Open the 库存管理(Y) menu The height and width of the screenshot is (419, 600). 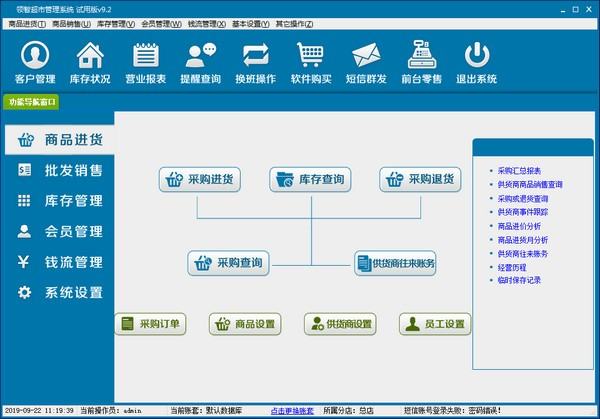[115, 22]
